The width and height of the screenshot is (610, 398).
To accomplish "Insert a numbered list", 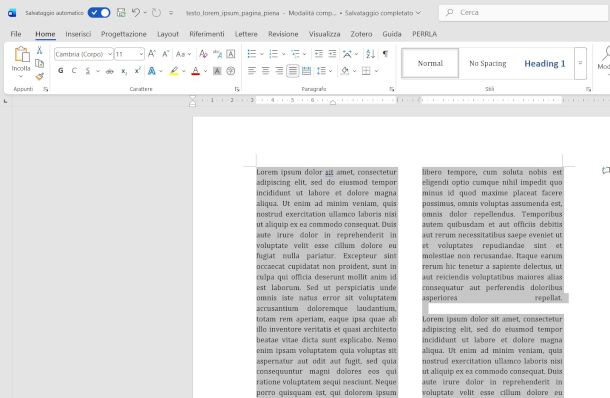I will (273, 54).
